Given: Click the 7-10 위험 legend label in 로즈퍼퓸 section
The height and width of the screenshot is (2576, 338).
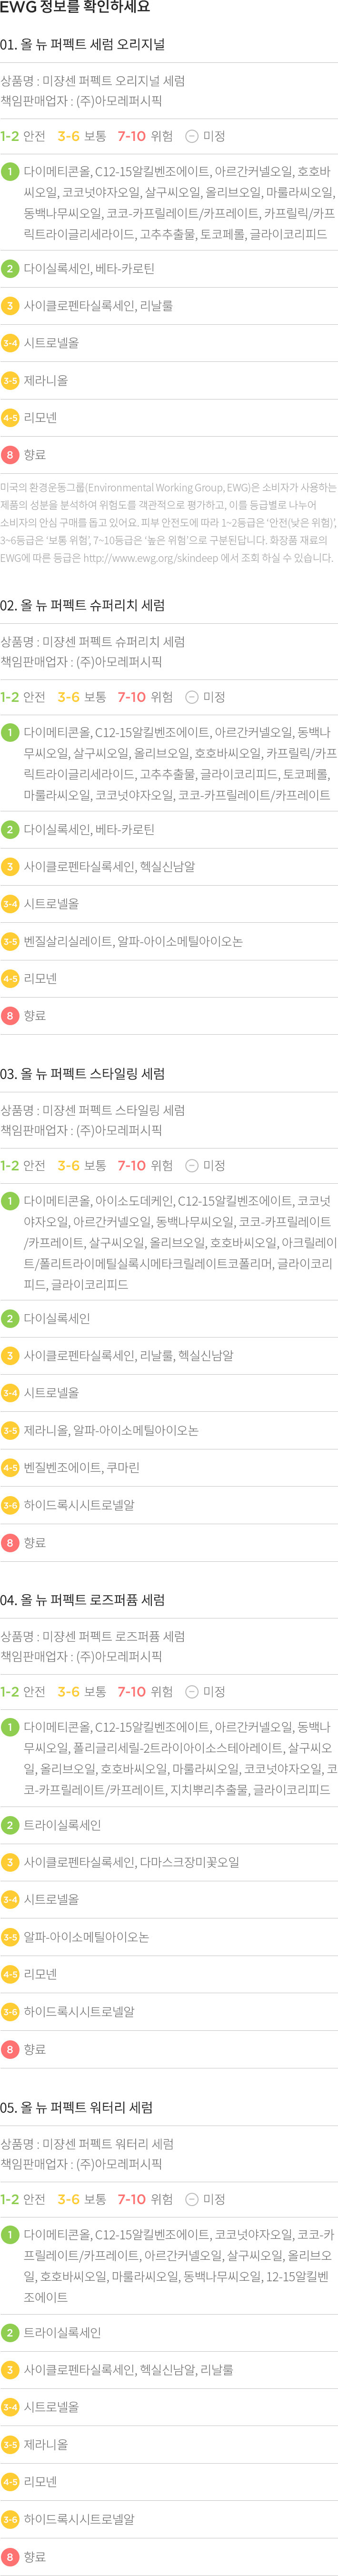Looking at the screenshot, I should point(145,1692).
